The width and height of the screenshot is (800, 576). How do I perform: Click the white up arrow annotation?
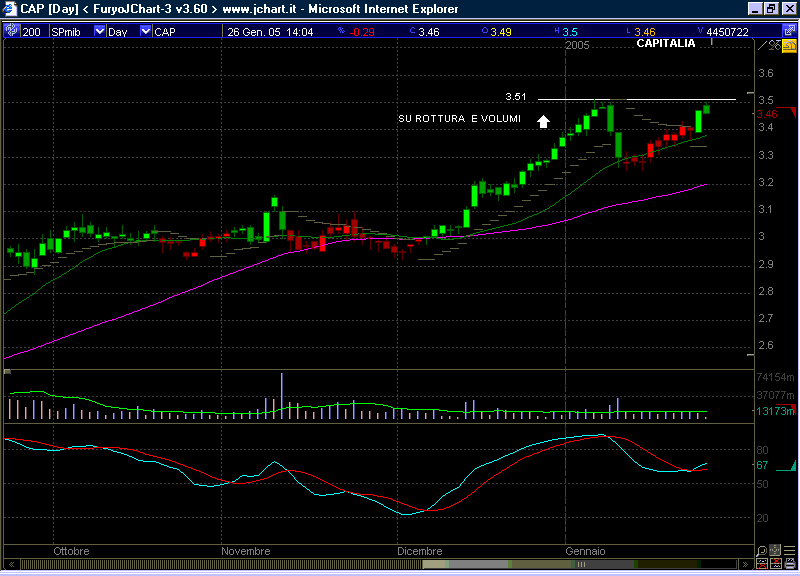543,121
